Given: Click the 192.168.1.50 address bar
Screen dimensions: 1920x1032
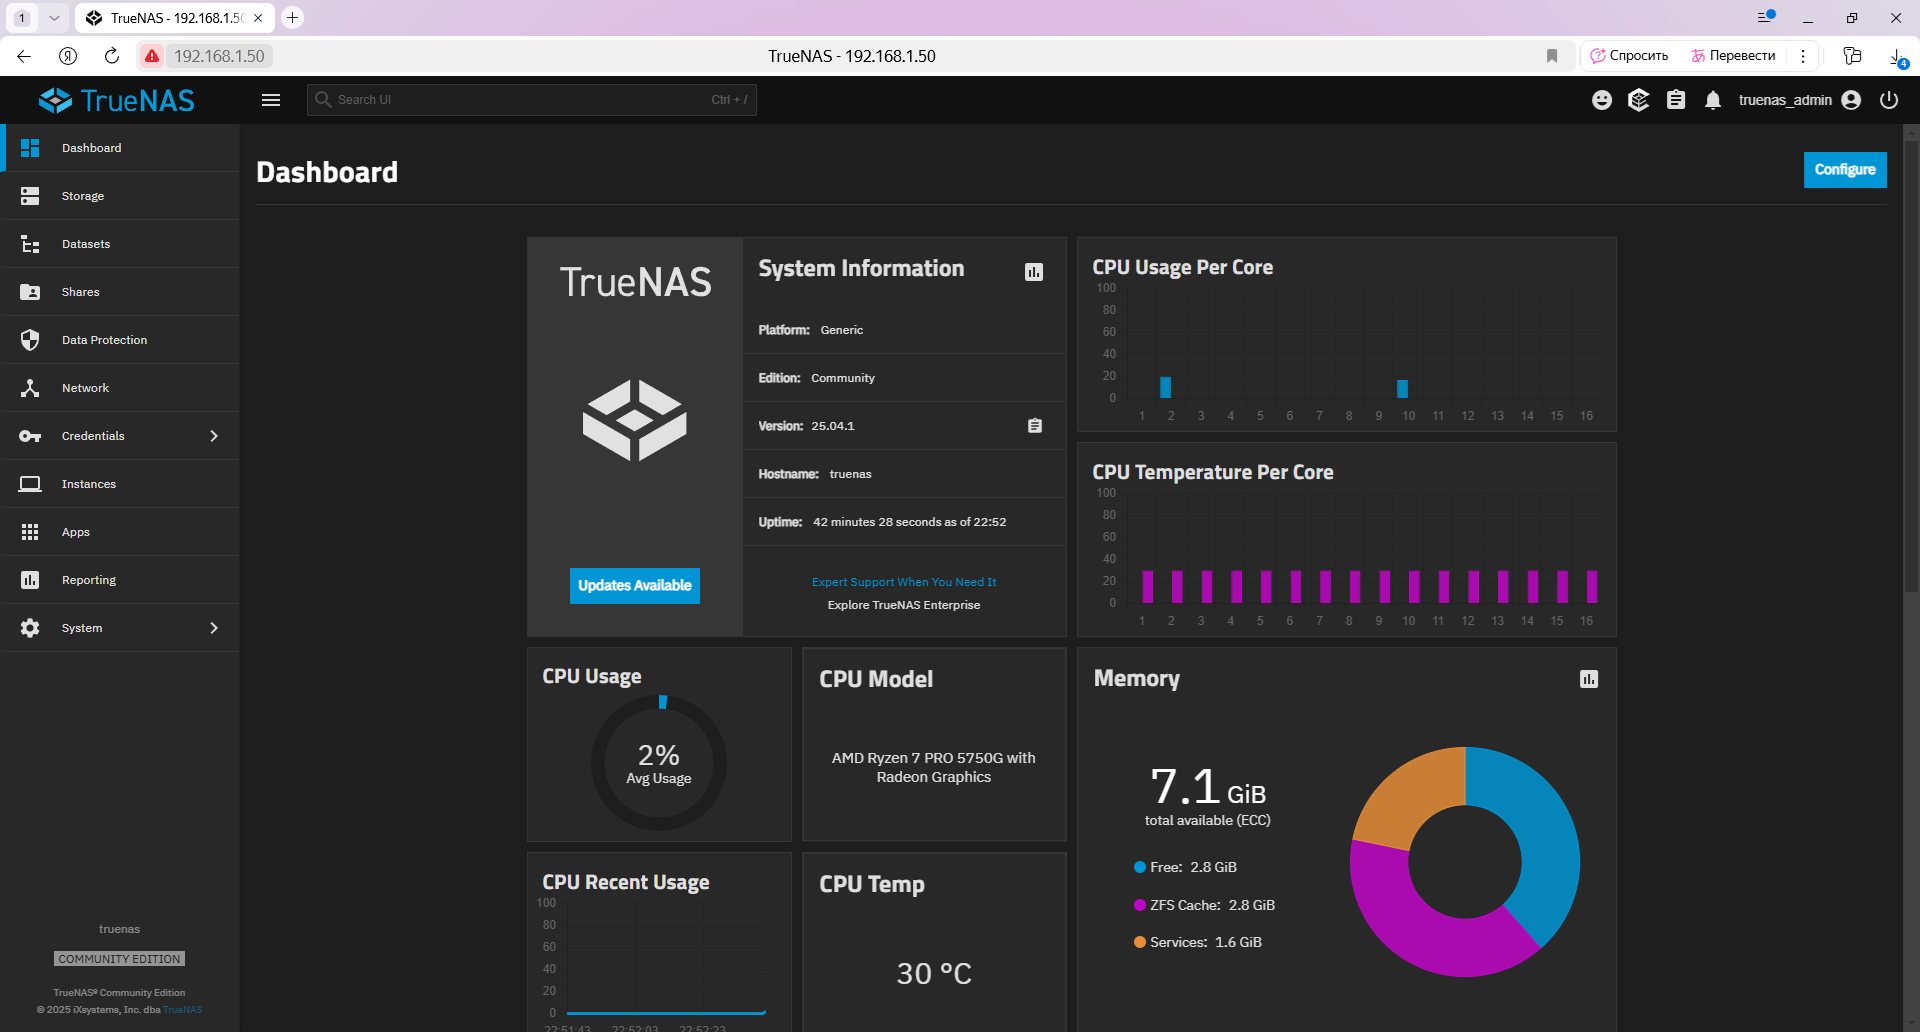Looking at the screenshot, I should (219, 56).
